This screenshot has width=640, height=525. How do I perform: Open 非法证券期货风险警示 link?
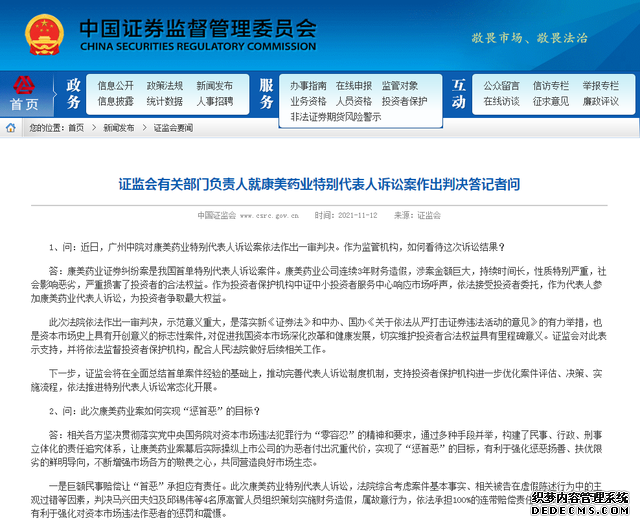[x=336, y=117]
